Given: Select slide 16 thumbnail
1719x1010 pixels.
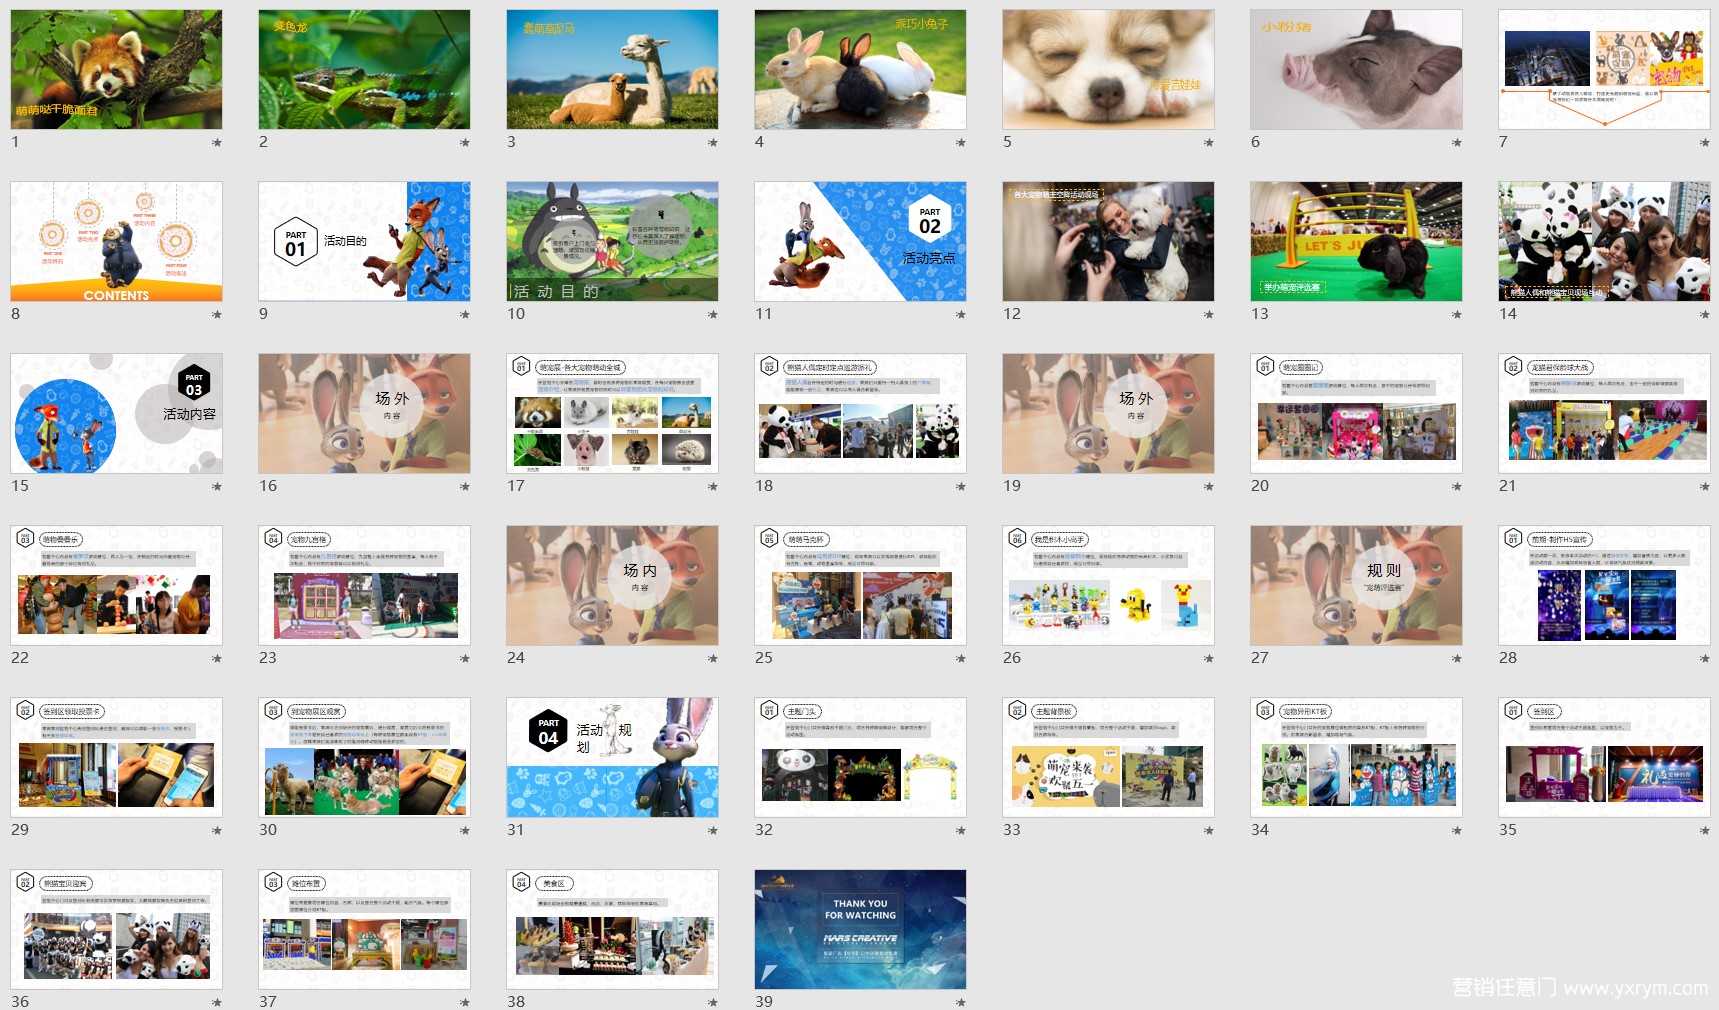Looking at the screenshot, I should [x=364, y=413].
